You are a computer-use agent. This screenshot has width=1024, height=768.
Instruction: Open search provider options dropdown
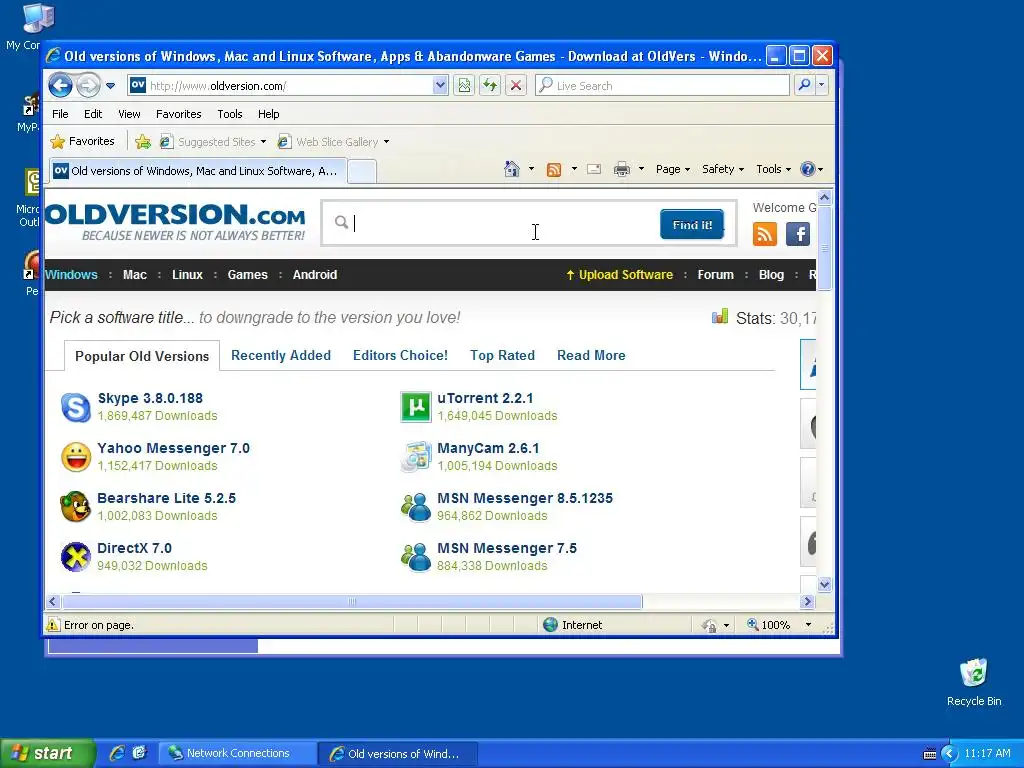(822, 85)
